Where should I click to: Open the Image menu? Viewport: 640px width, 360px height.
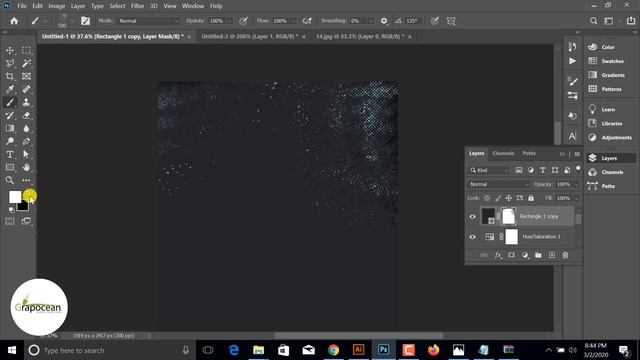click(57, 6)
